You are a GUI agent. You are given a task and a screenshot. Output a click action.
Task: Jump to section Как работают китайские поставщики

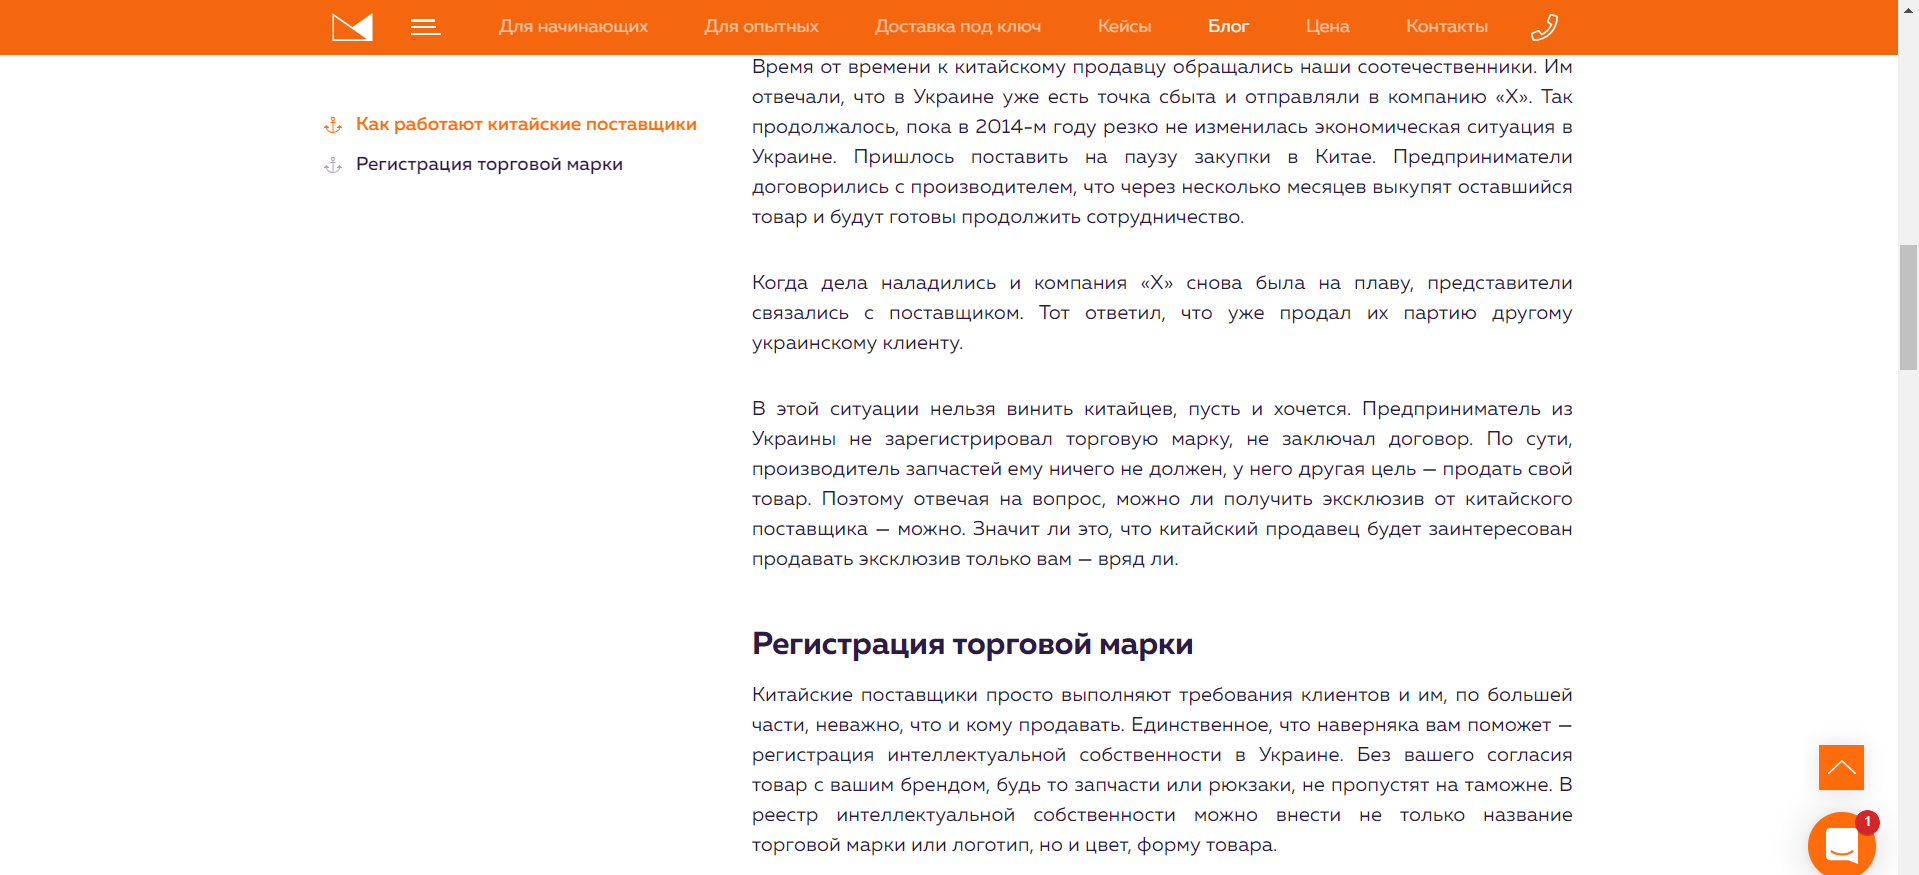(526, 124)
